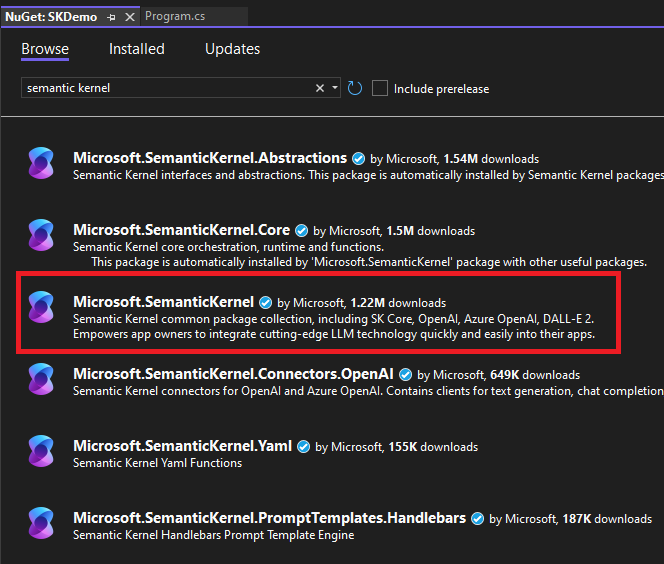Select Microsoft.SemanticKernel.Connectors.OpenAI package title

coord(233,374)
